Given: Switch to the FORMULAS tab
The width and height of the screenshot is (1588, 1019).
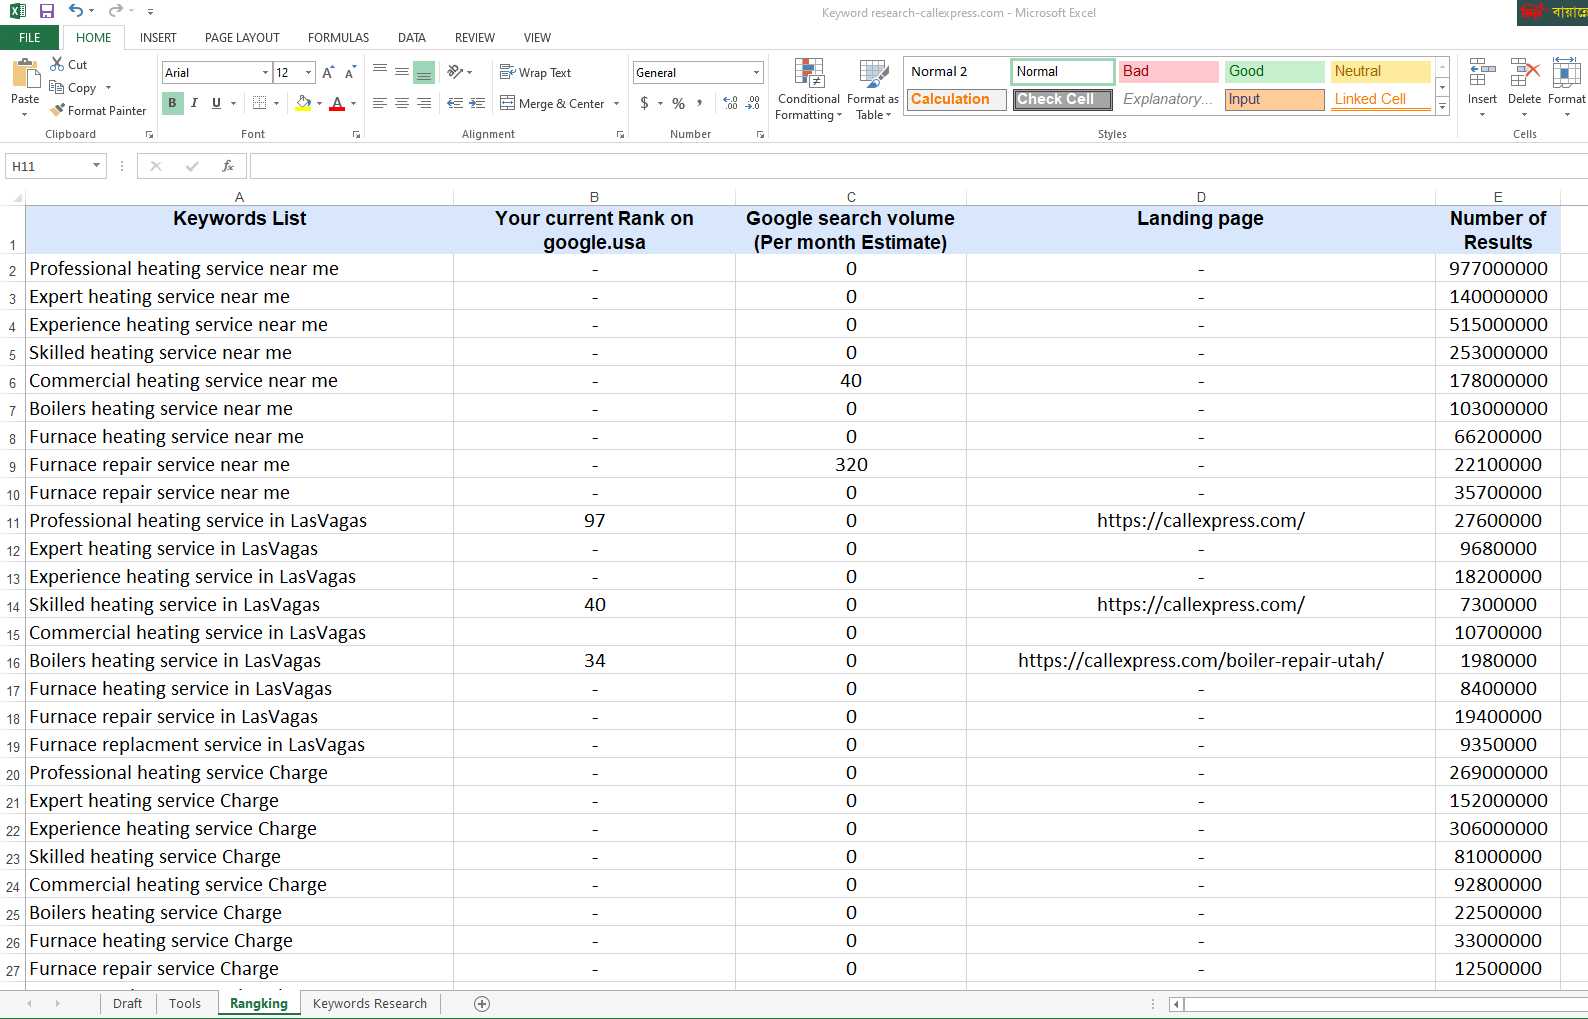Looking at the screenshot, I should click(338, 37).
